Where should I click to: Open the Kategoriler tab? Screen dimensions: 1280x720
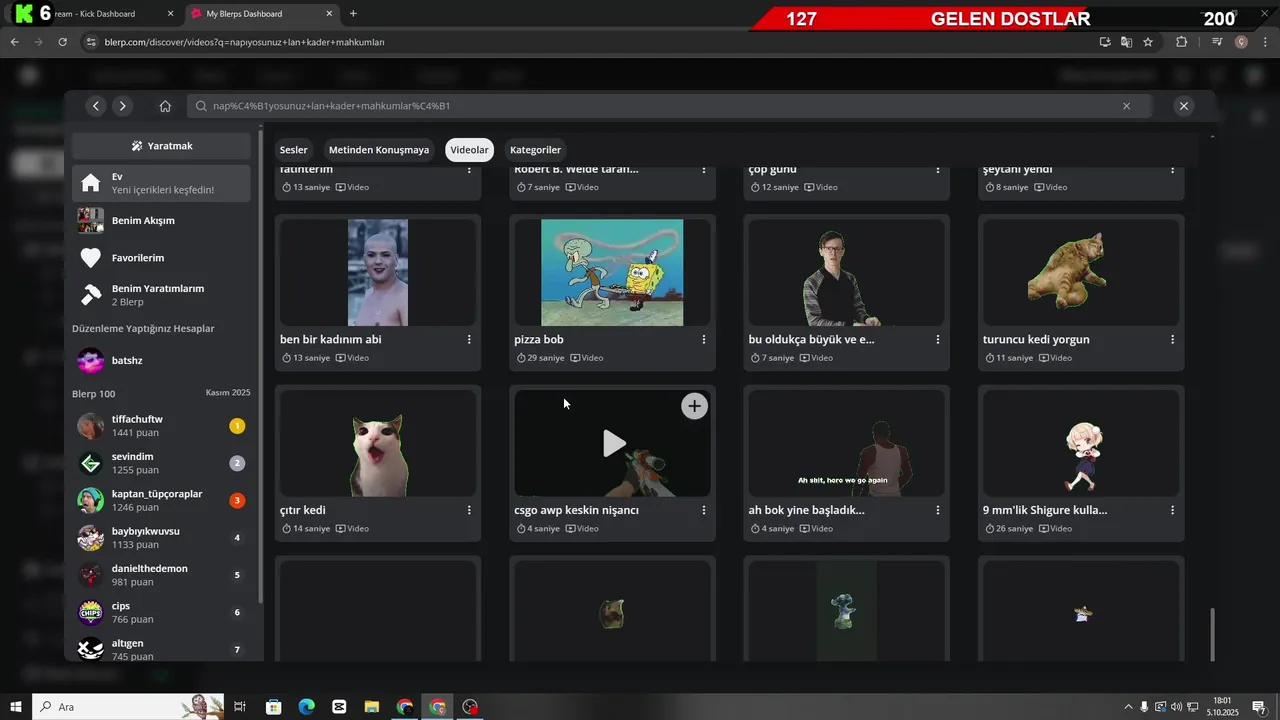click(x=535, y=150)
